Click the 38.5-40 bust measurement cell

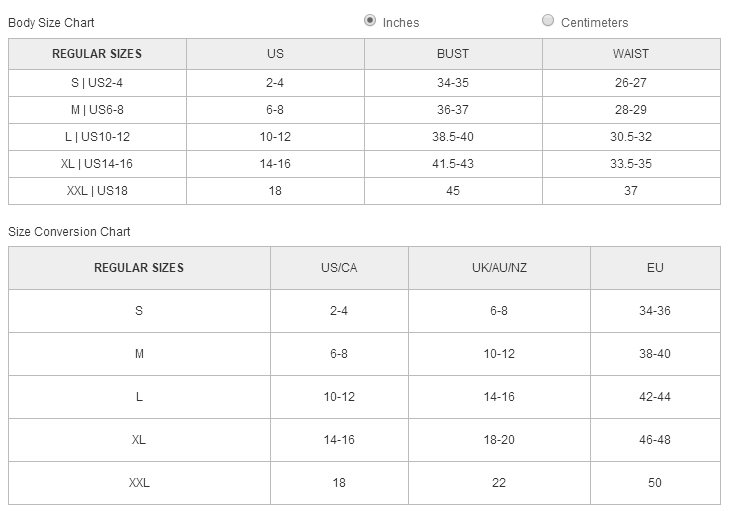pyautogui.click(x=453, y=137)
